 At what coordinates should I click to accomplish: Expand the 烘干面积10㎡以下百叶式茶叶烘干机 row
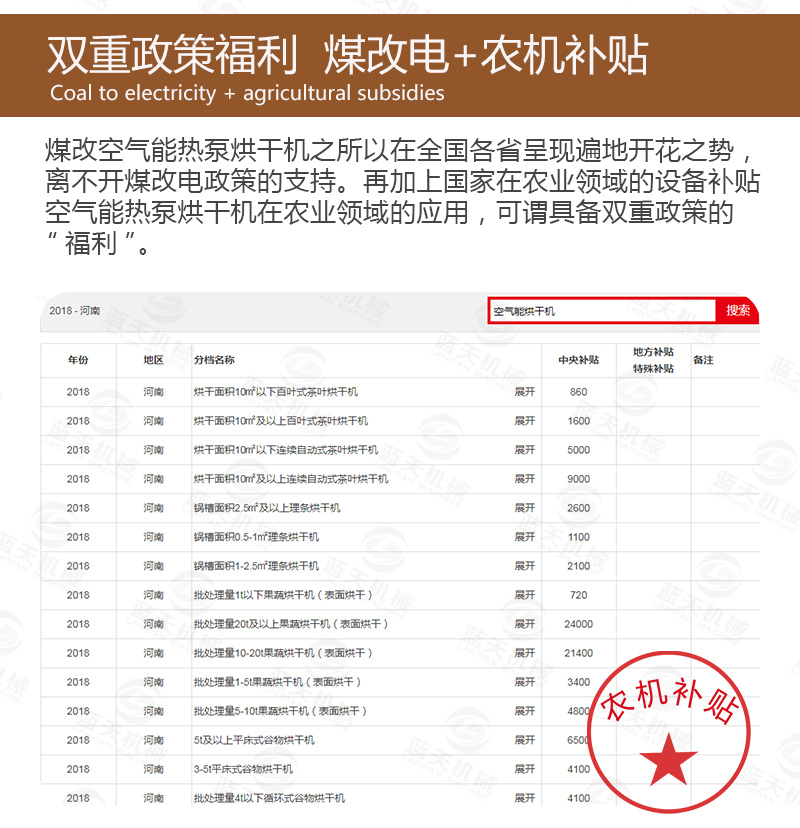click(x=523, y=393)
